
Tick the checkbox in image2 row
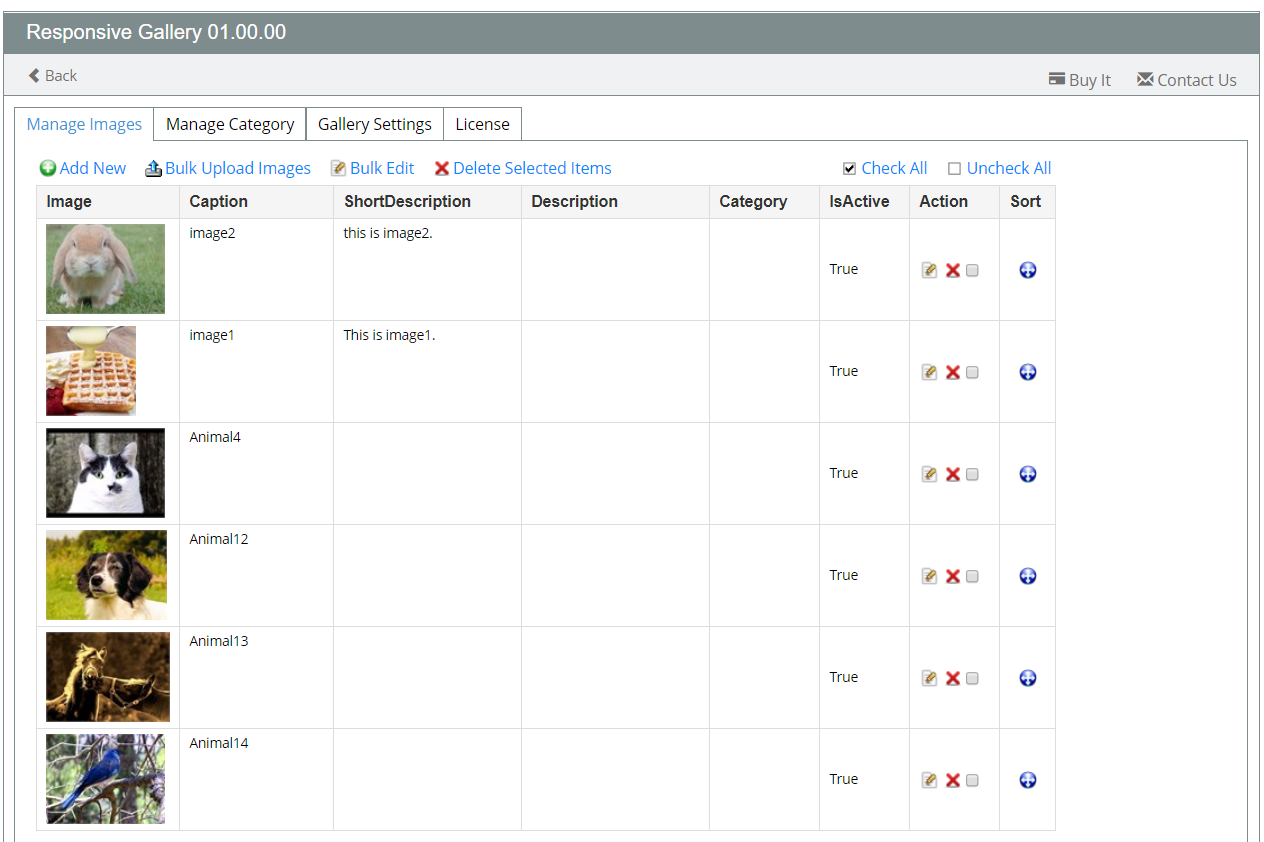[972, 270]
